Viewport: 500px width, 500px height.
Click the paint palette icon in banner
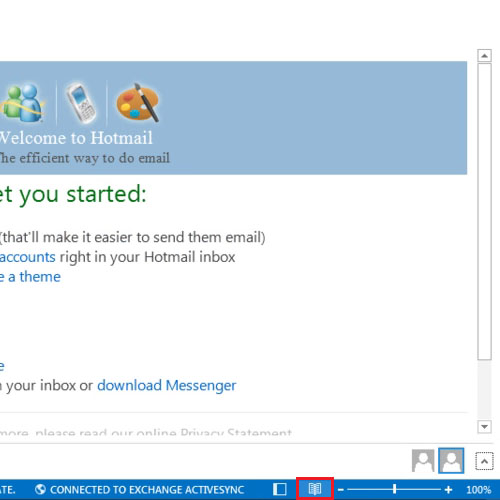pos(138,102)
